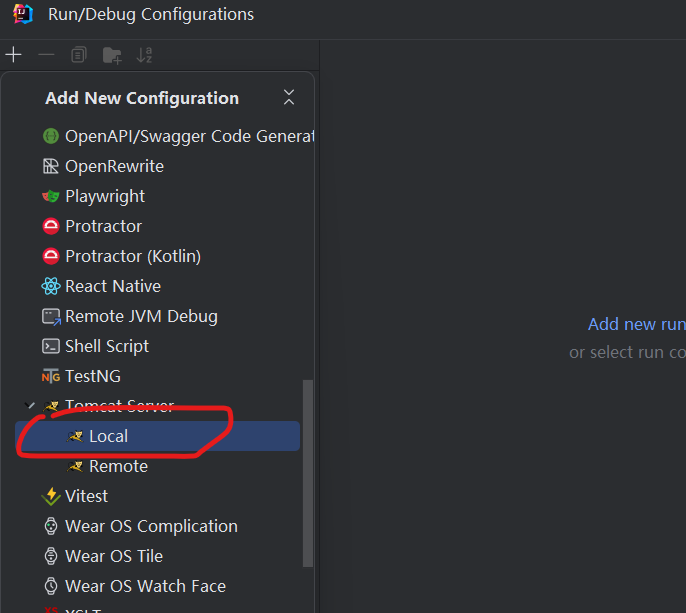Click the Sort Configurations alphabetically icon

click(144, 55)
